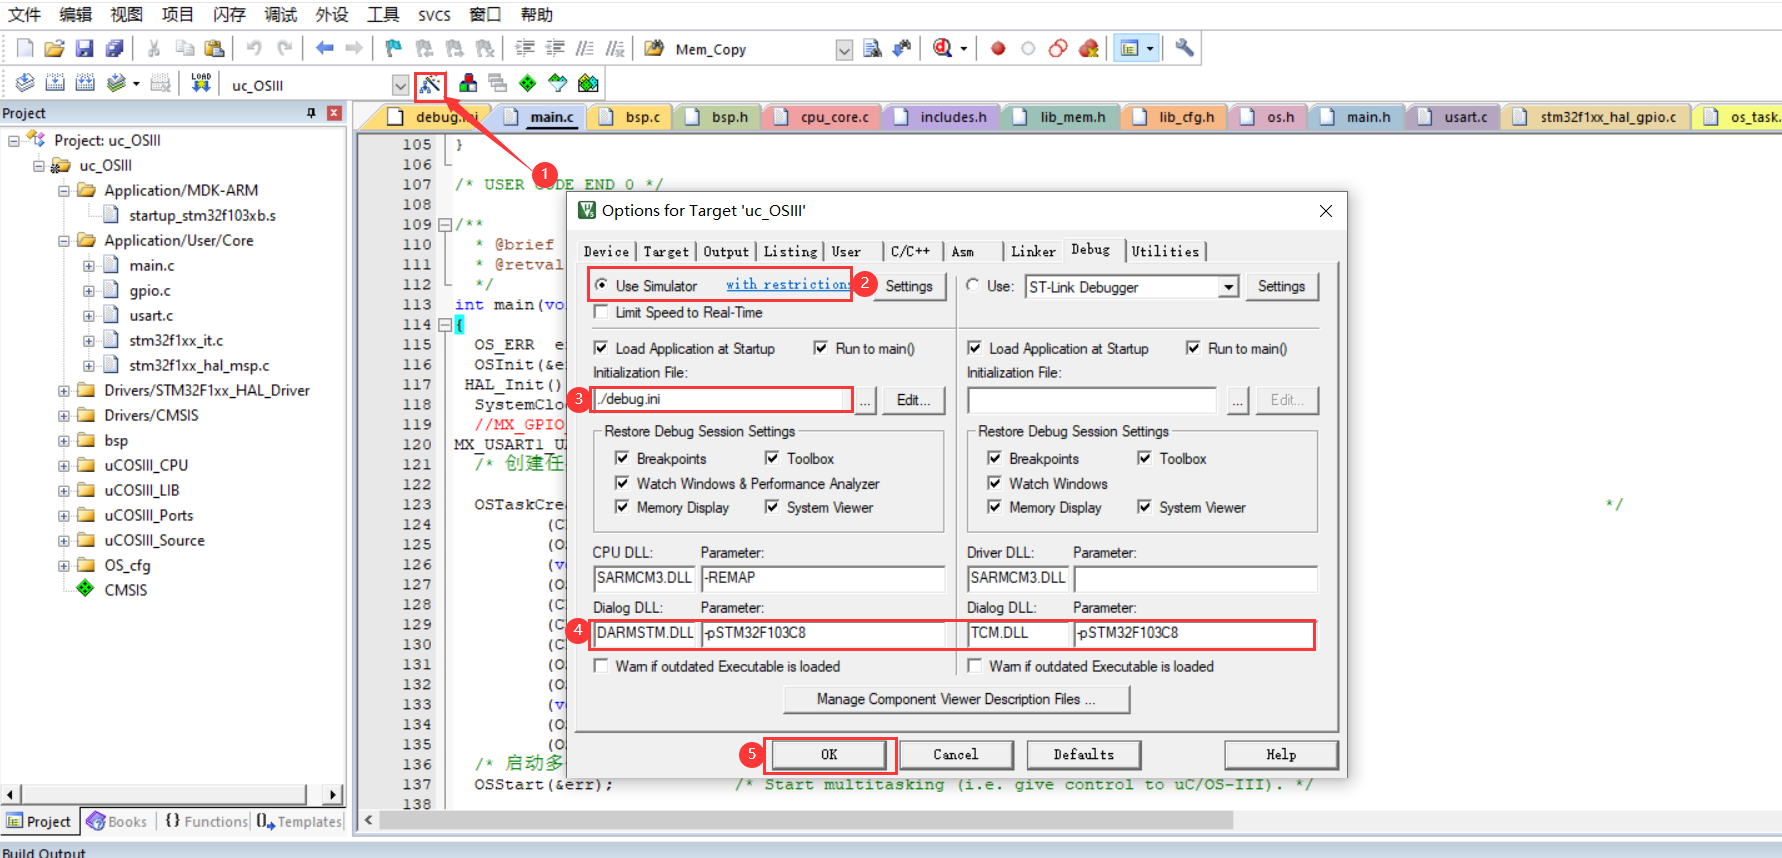Image resolution: width=1782 pixels, height=858 pixels.
Task: Insert a bookmark with the blue flag icon
Action: point(393,48)
